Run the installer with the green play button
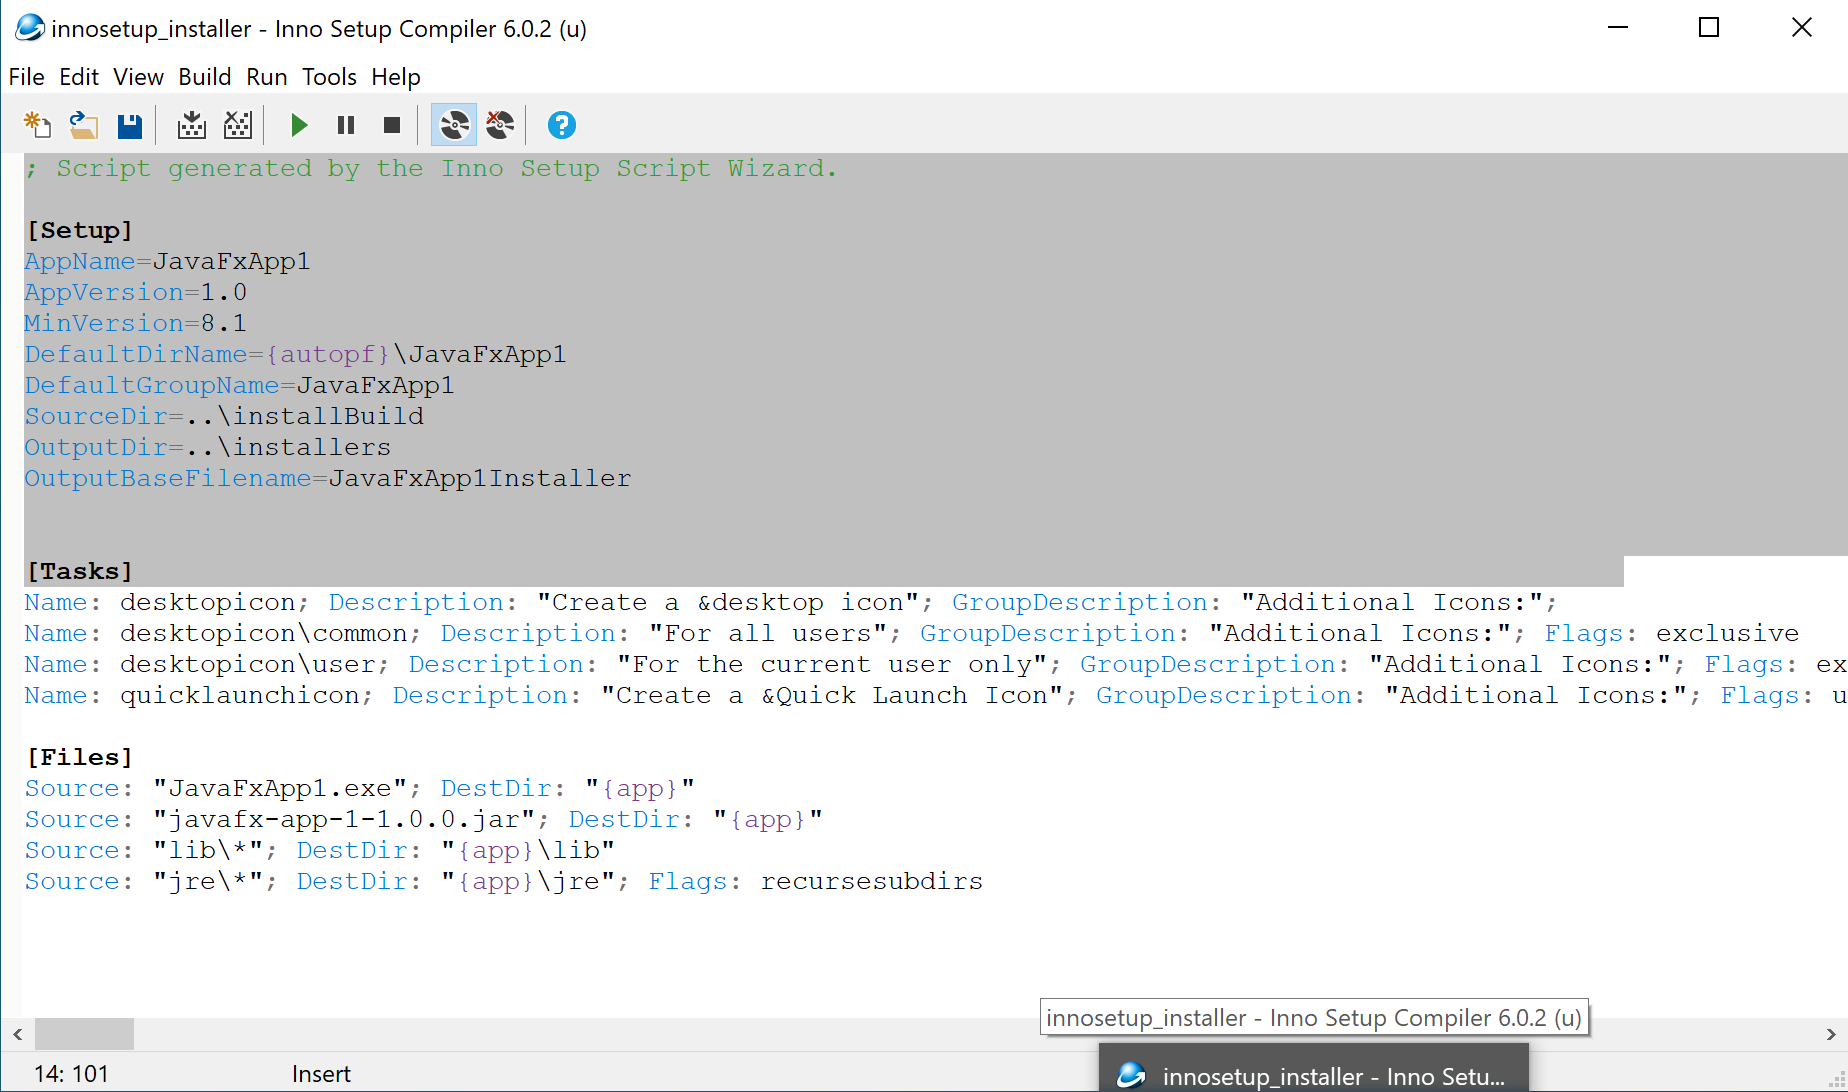1848x1092 pixels. pyautogui.click(x=298, y=125)
